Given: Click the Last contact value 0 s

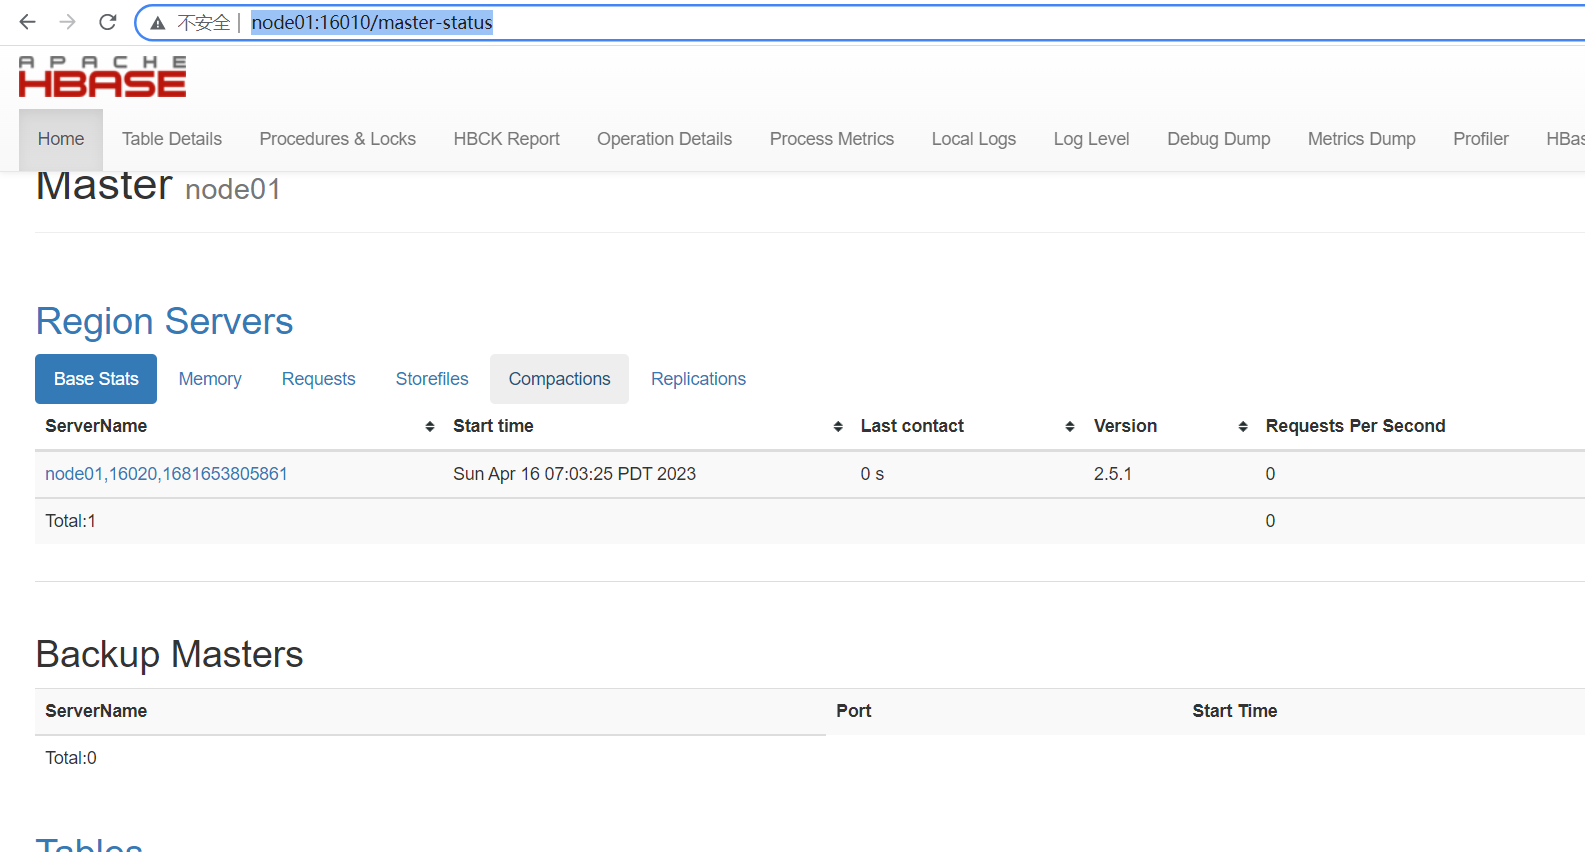Looking at the screenshot, I should coord(872,474).
